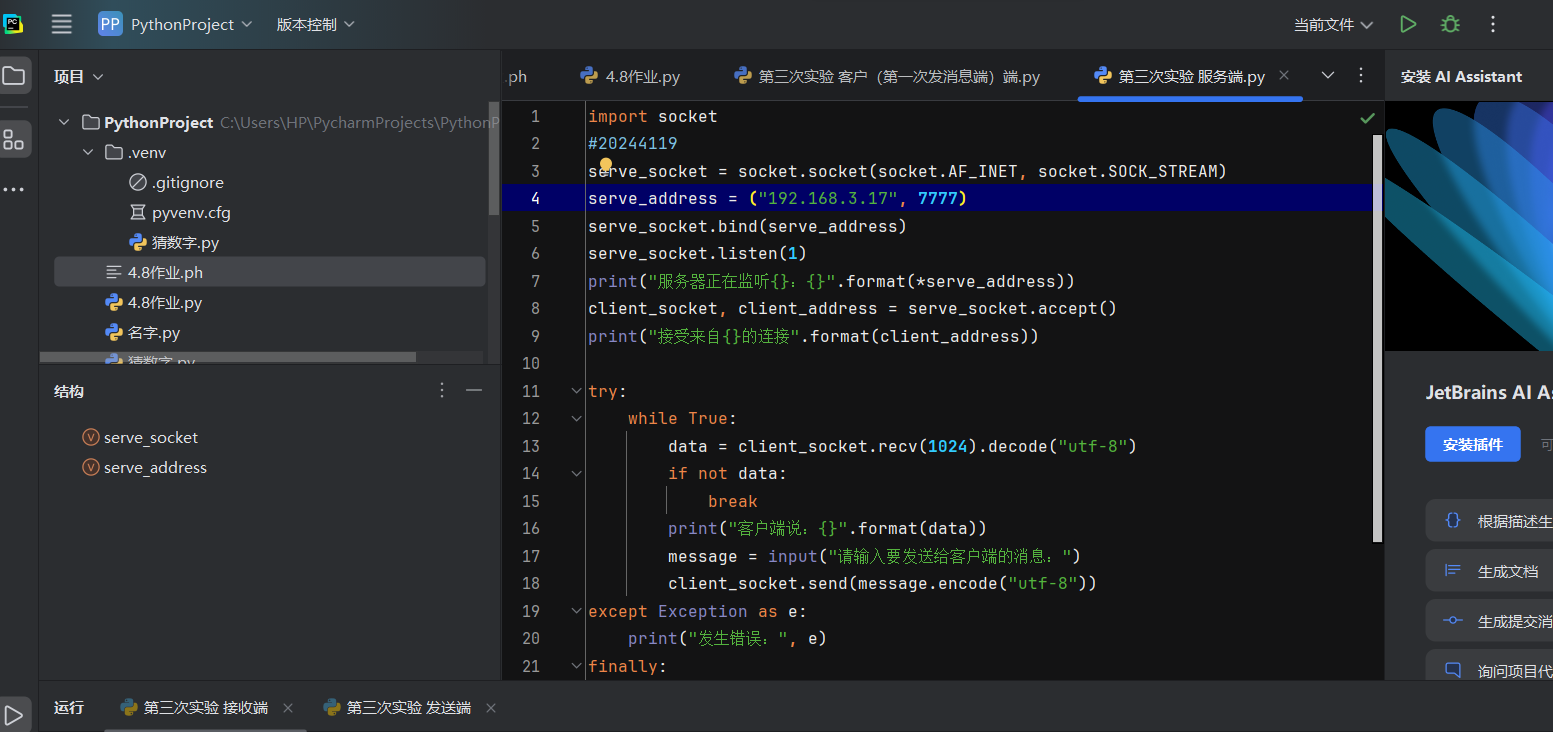
Task: Fold the try block at line 11
Action: (576, 391)
